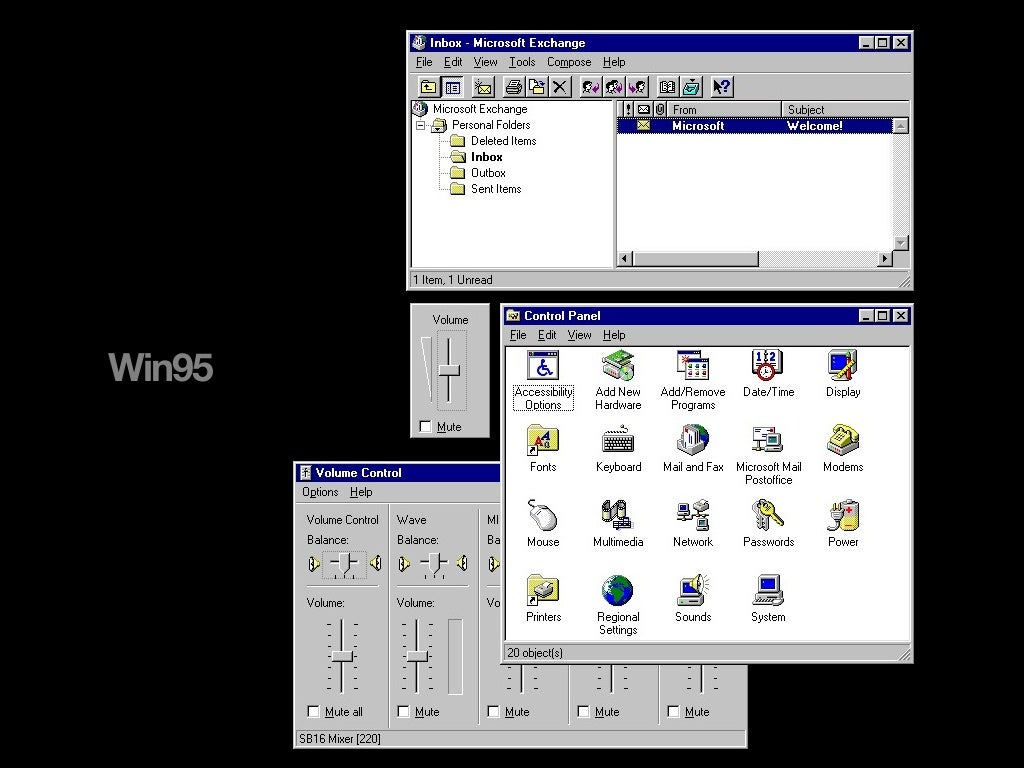Click the Print toolbar icon in Exchange
1024x768 pixels.
(x=514, y=87)
